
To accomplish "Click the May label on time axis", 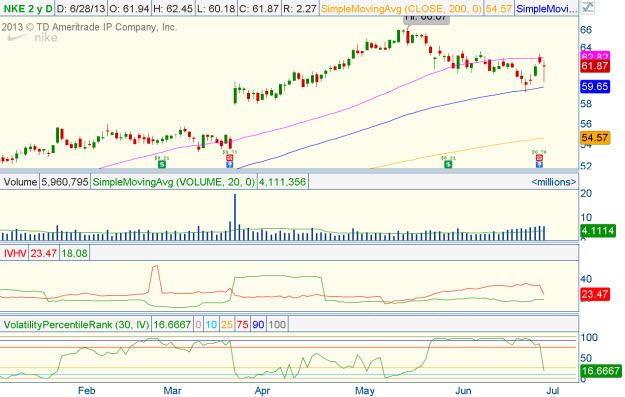I will click(365, 391).
